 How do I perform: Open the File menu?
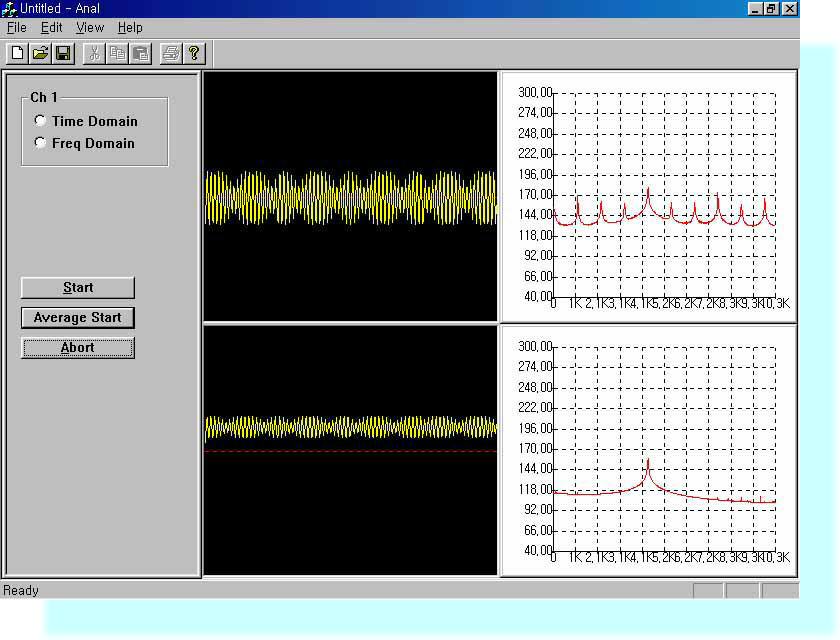[x=16, y=28]
